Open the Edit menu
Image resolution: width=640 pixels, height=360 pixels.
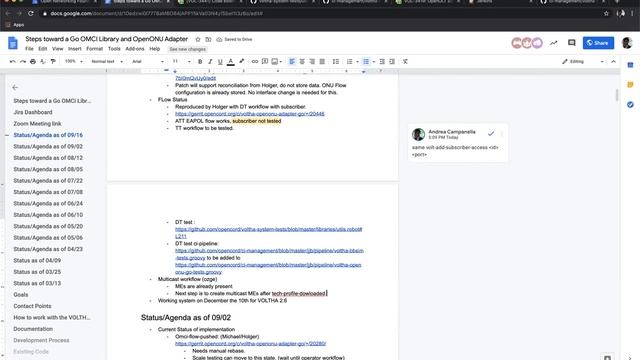pyautogui.click(x=42, y=49)
